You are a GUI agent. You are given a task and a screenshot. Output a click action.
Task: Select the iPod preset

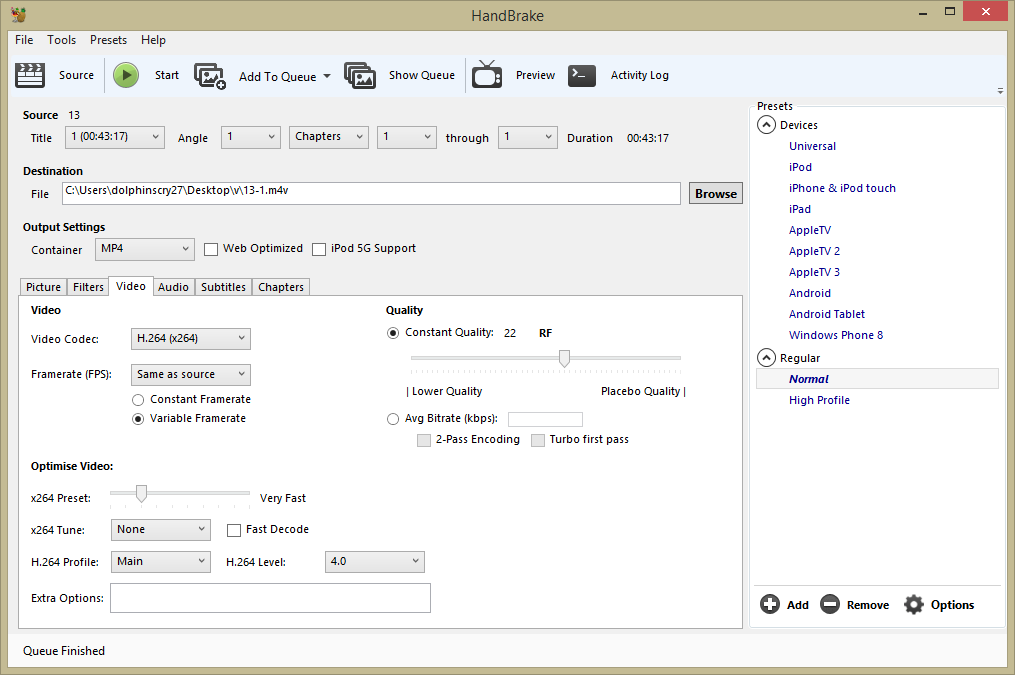800,168
